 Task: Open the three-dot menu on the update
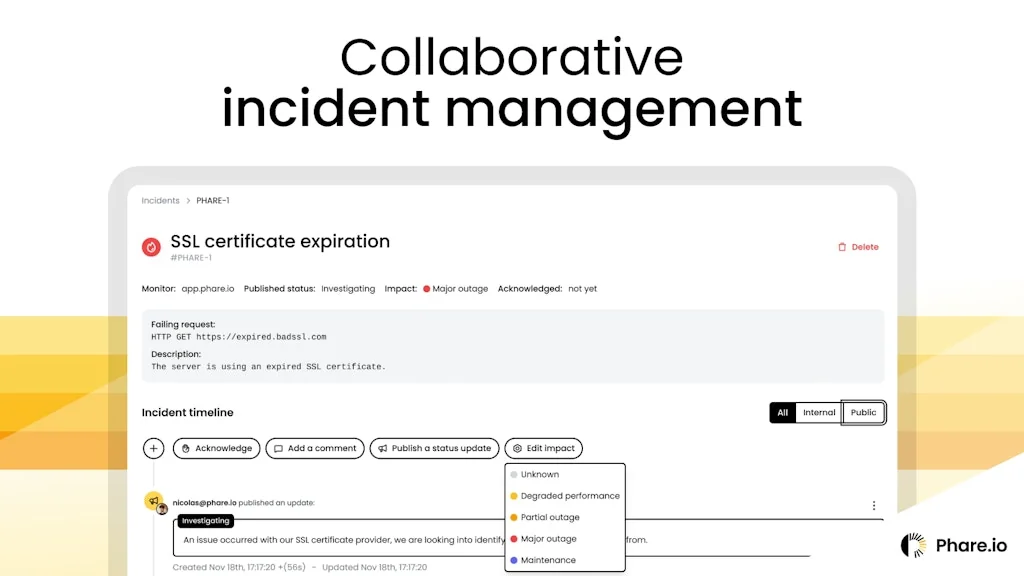coord(873,506)
